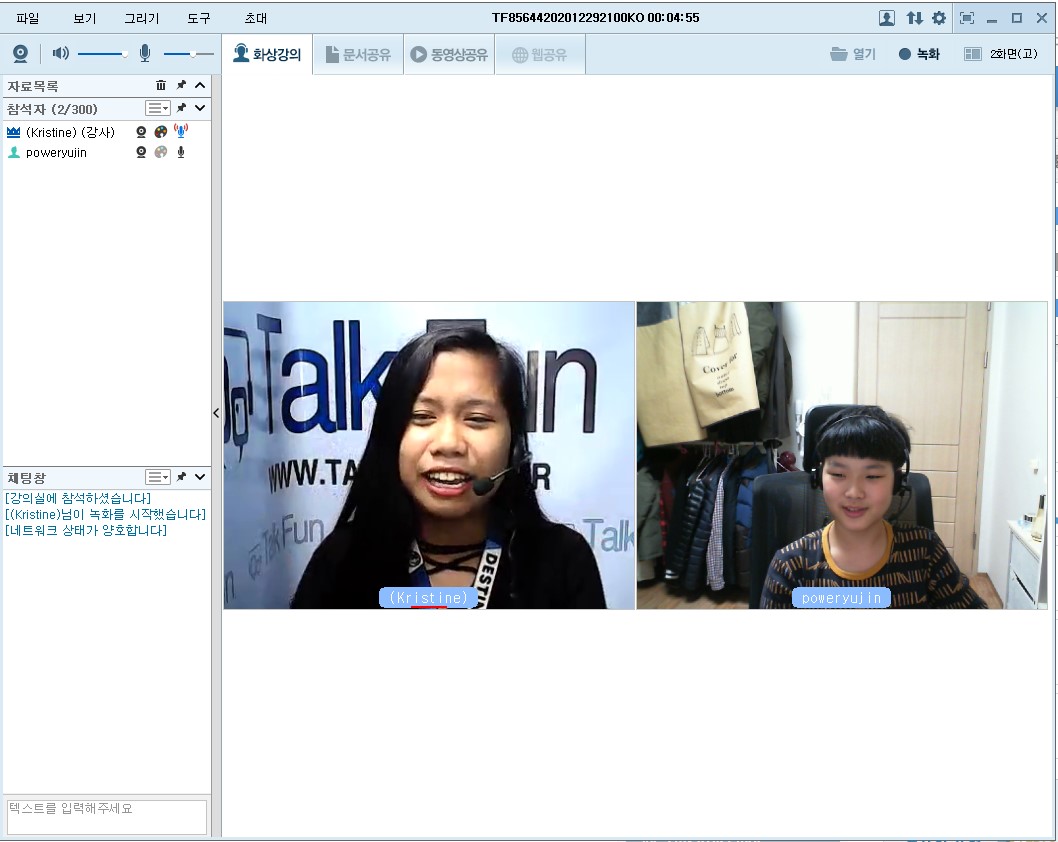This screenshot has width=1058, height=842.
Task: Open the settings gear in the title bar
Action: pos(939,18)
